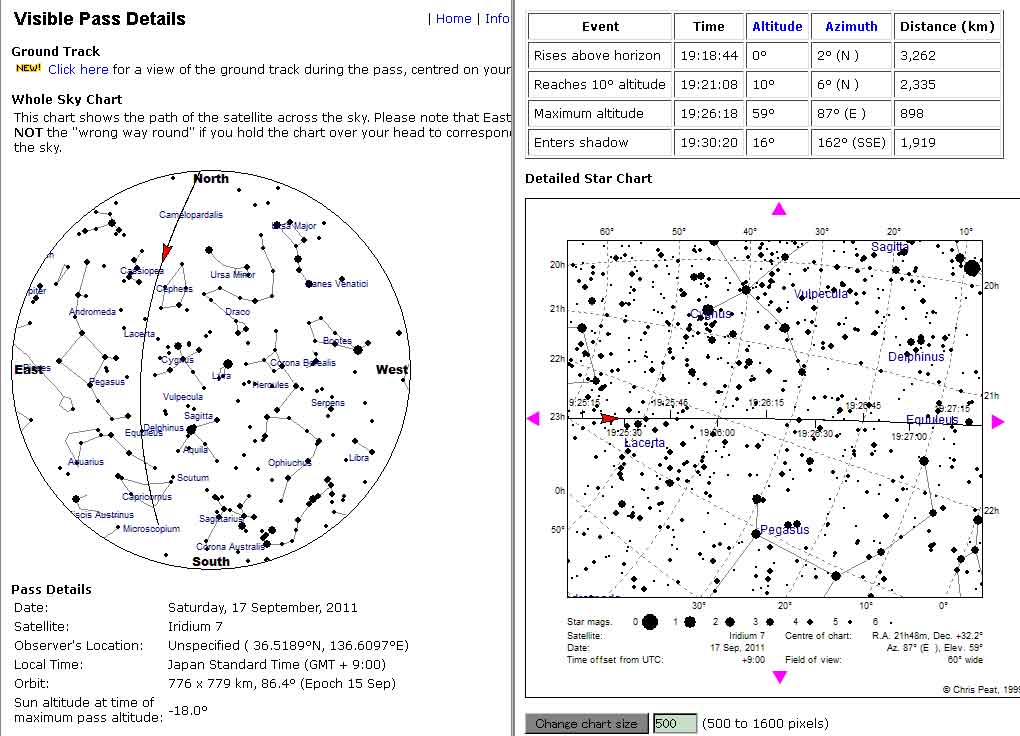Click the magenta up arrow above star chart
Viewport: 1020px width, 736px height.
click(779, 209)
